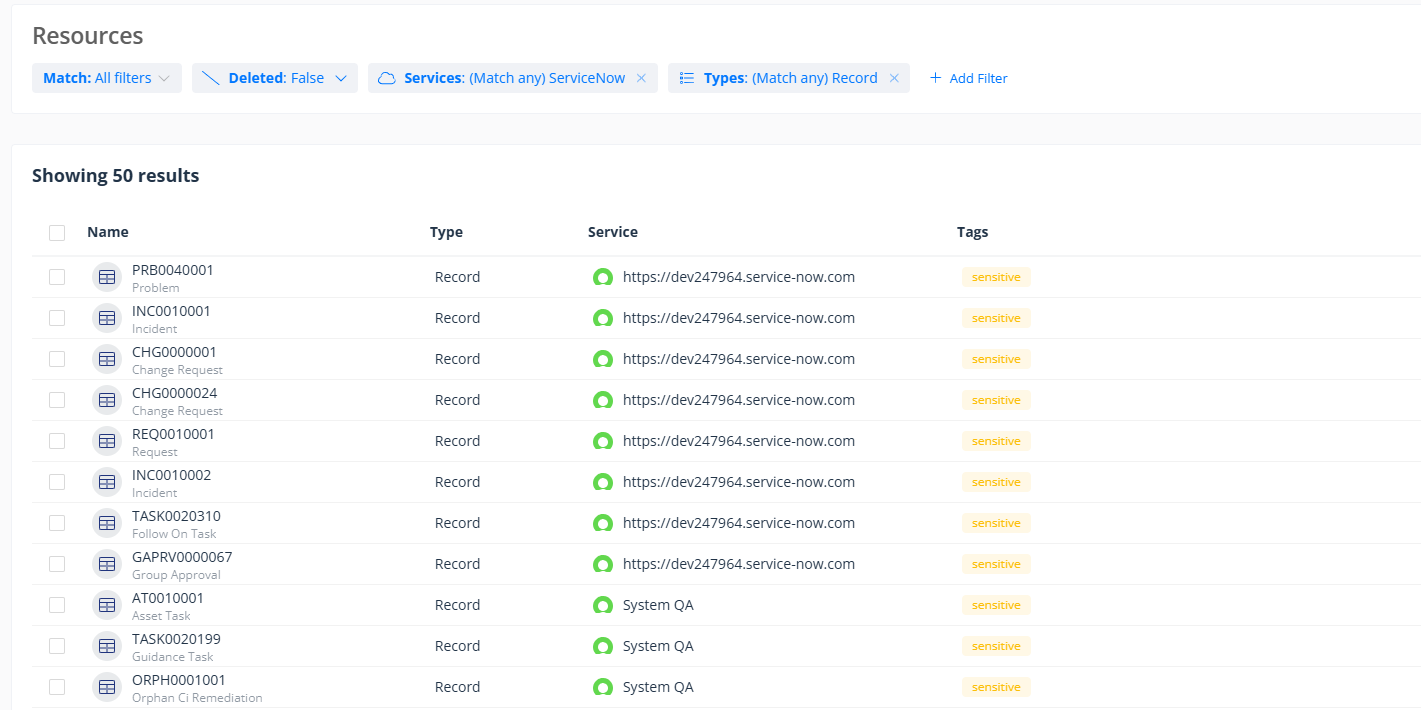1421x710 pixels.
Task: Open the GAPRV0000067 group approval
Action: pyautogui.click(x=182, y=557)
